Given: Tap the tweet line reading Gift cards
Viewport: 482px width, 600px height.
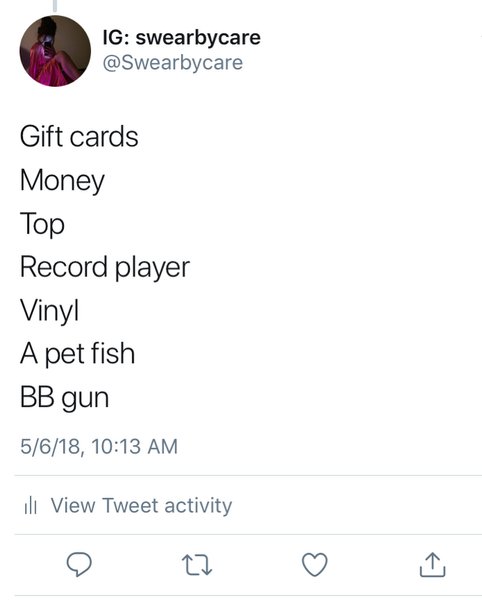Looking at the screenshot, I should 79,137.
